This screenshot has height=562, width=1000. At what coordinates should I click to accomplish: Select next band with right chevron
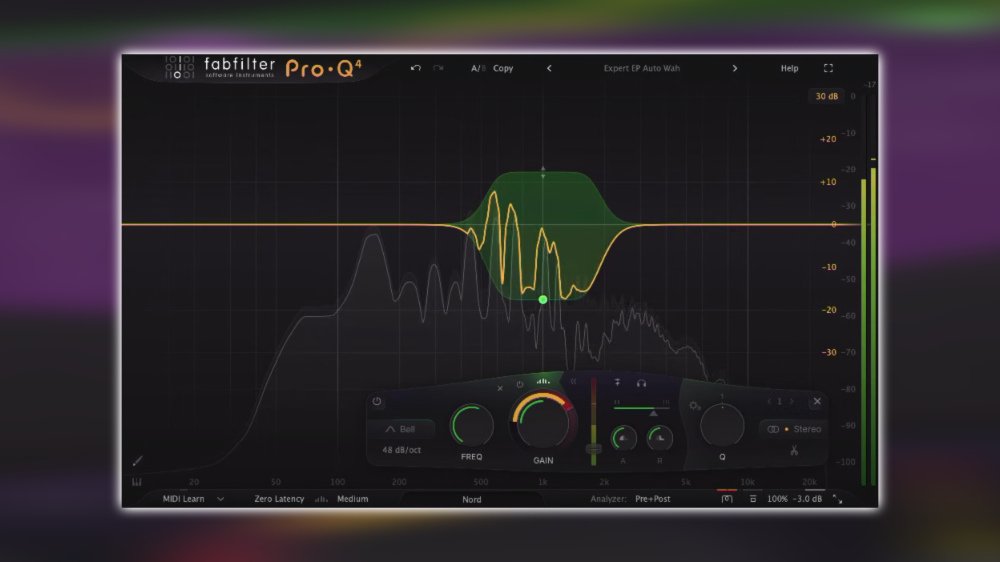[791, 401]
